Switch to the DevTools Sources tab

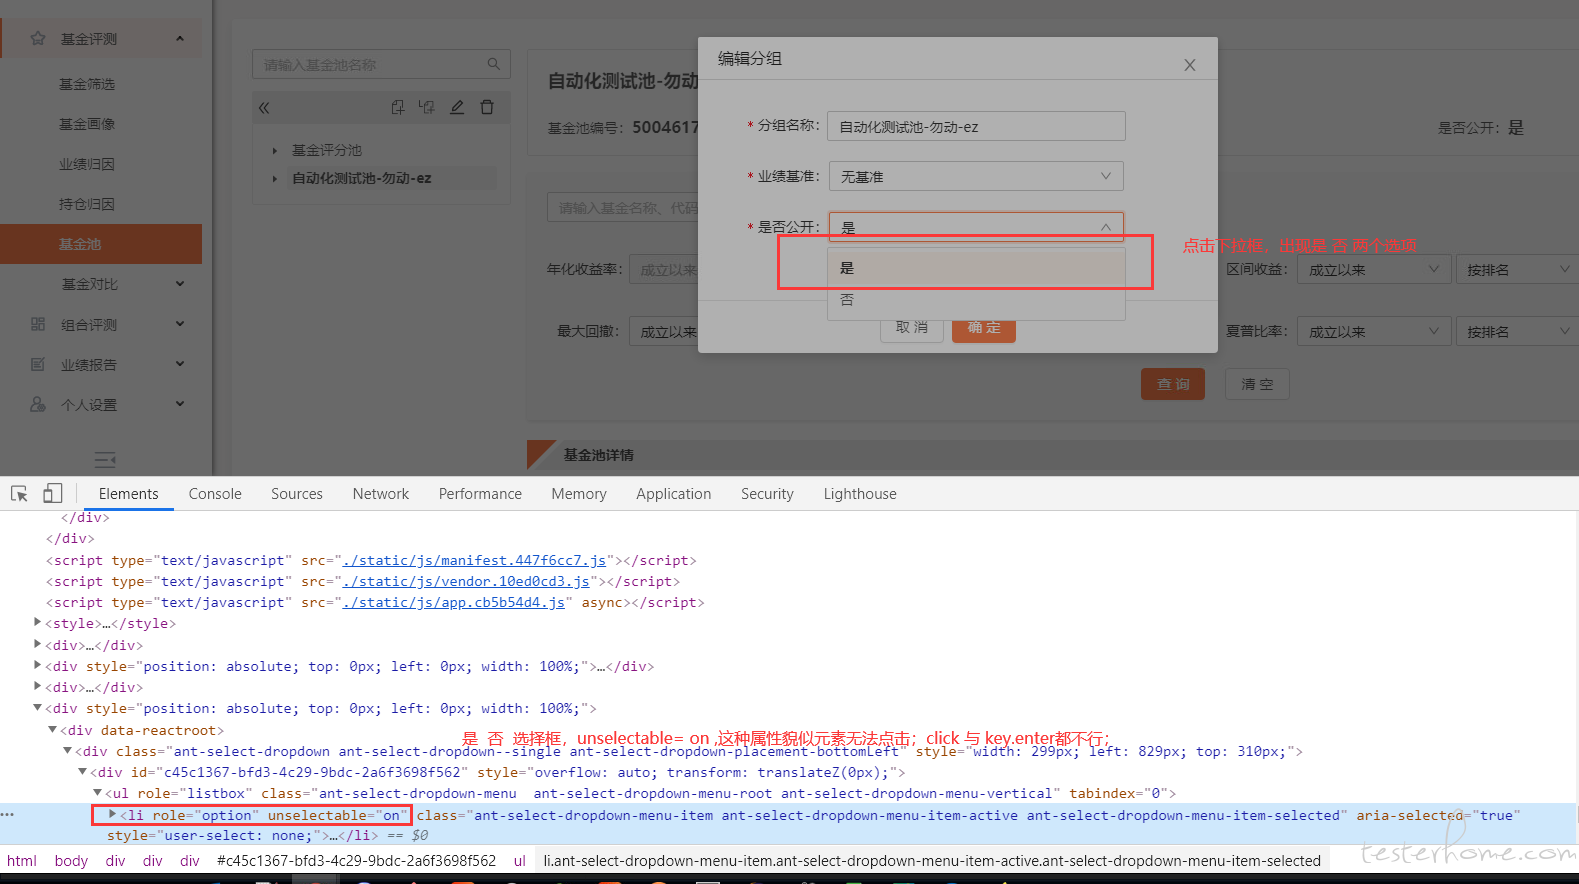click(x=297, y=494)
